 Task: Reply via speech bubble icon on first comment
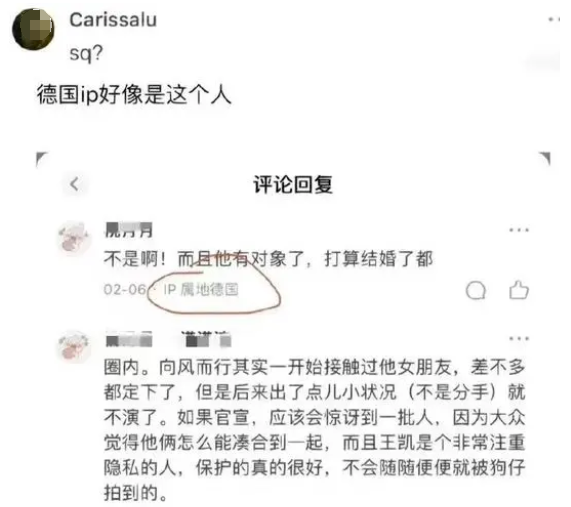pyautogui.click(x=476, y=290)
